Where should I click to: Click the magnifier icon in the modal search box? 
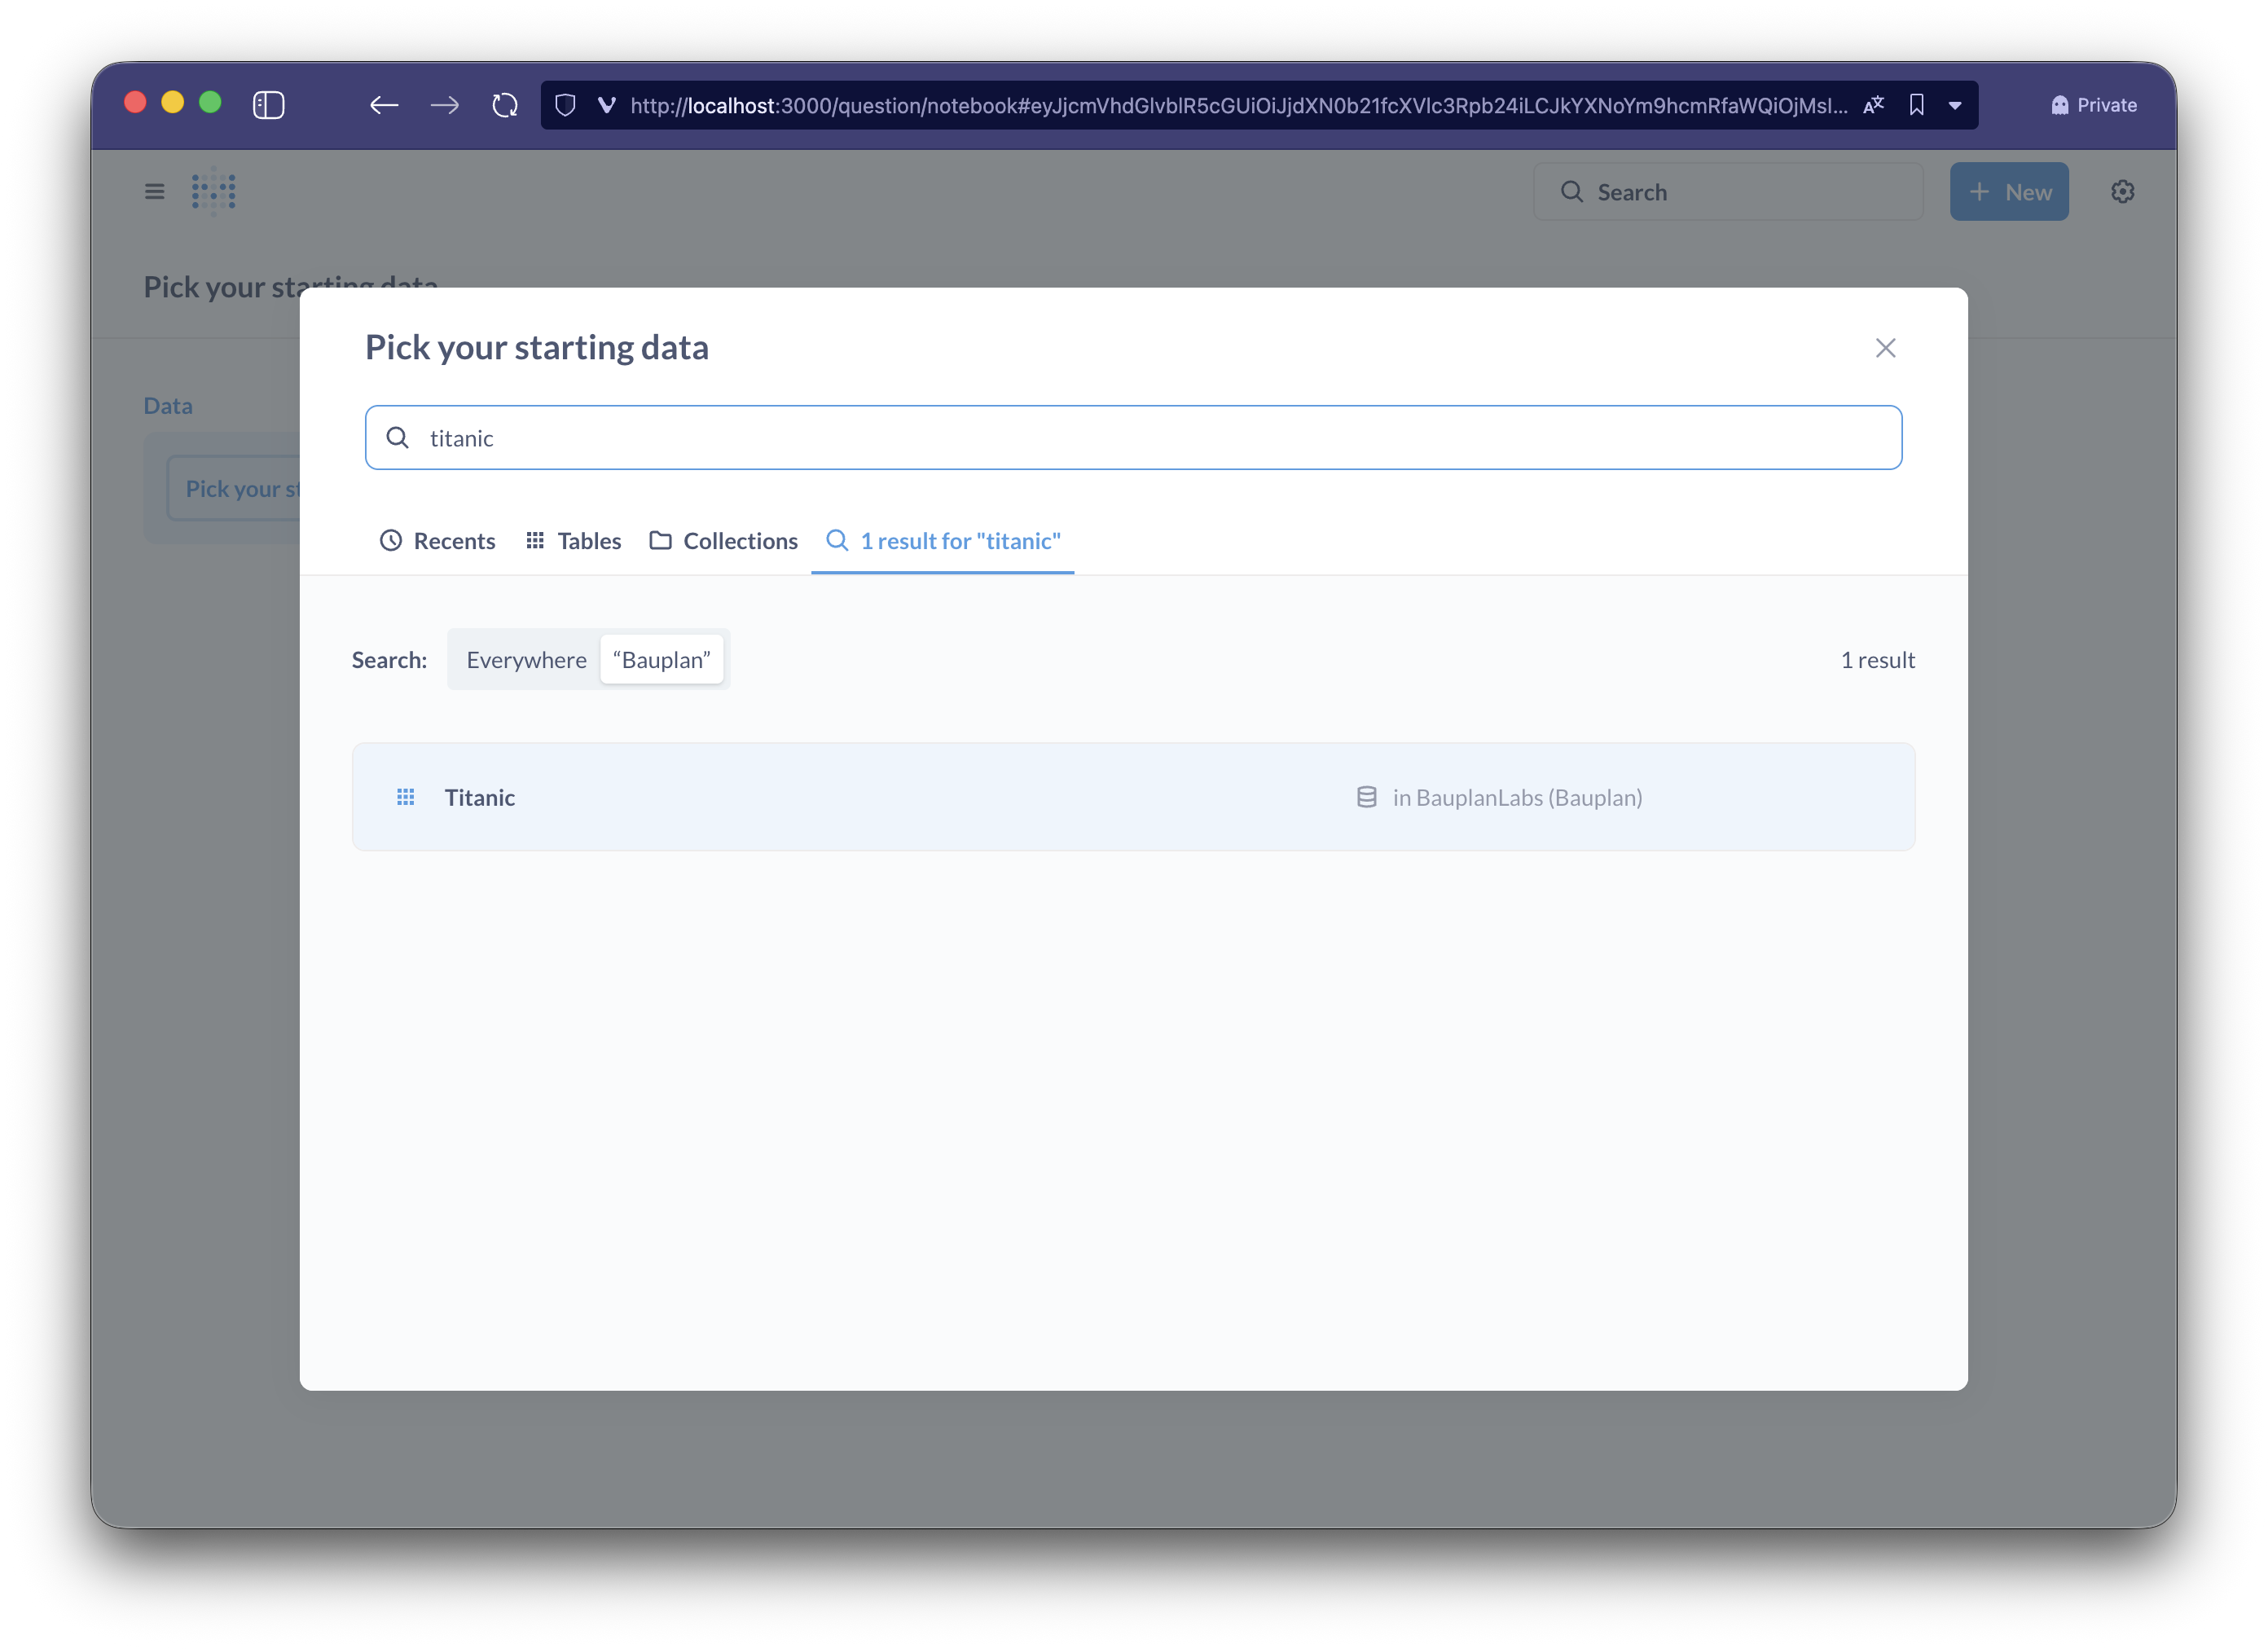397,438
